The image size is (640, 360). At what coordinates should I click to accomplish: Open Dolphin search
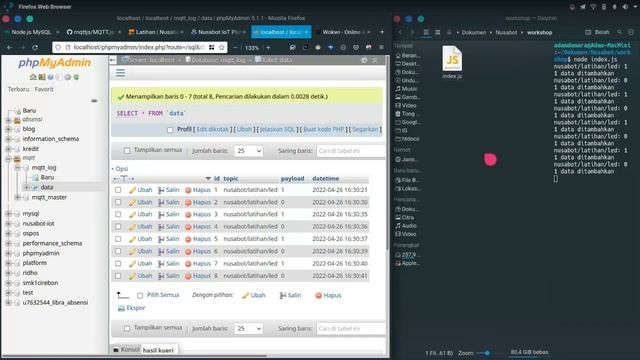620,32
